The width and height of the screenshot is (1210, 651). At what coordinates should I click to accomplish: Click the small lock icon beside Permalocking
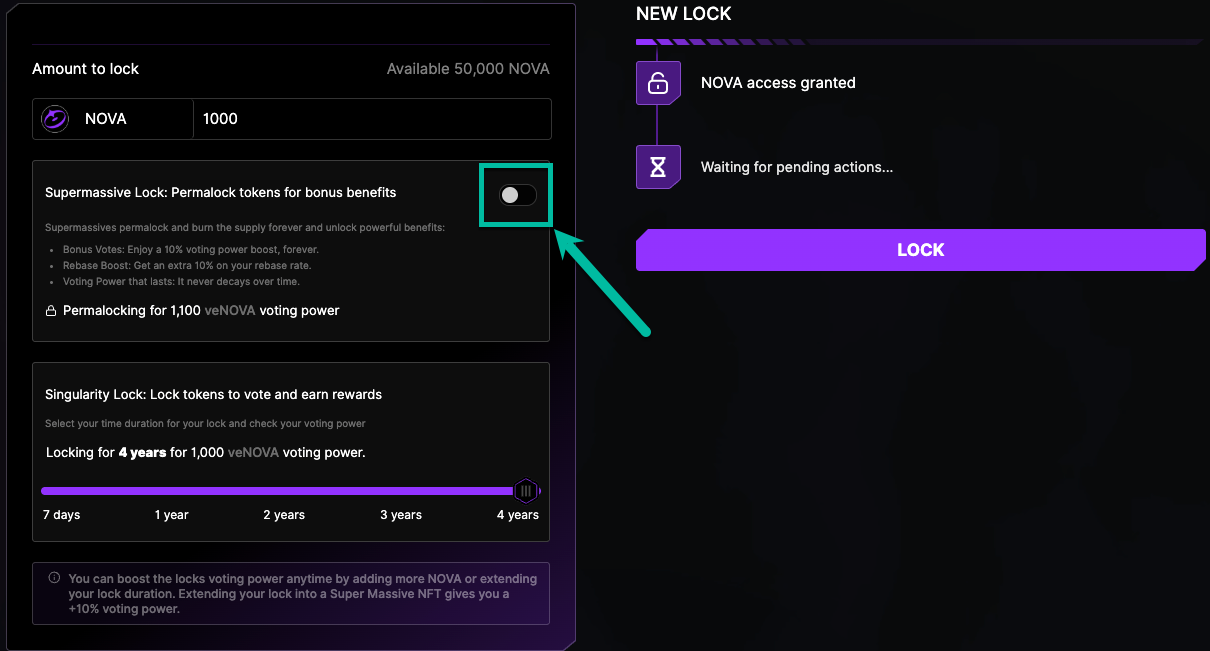(51, 311)
